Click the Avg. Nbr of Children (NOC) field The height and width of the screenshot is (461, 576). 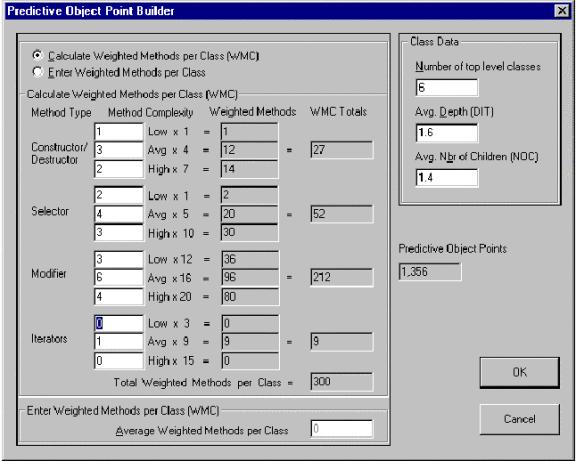pyautogui.click(x=447, y=178)
